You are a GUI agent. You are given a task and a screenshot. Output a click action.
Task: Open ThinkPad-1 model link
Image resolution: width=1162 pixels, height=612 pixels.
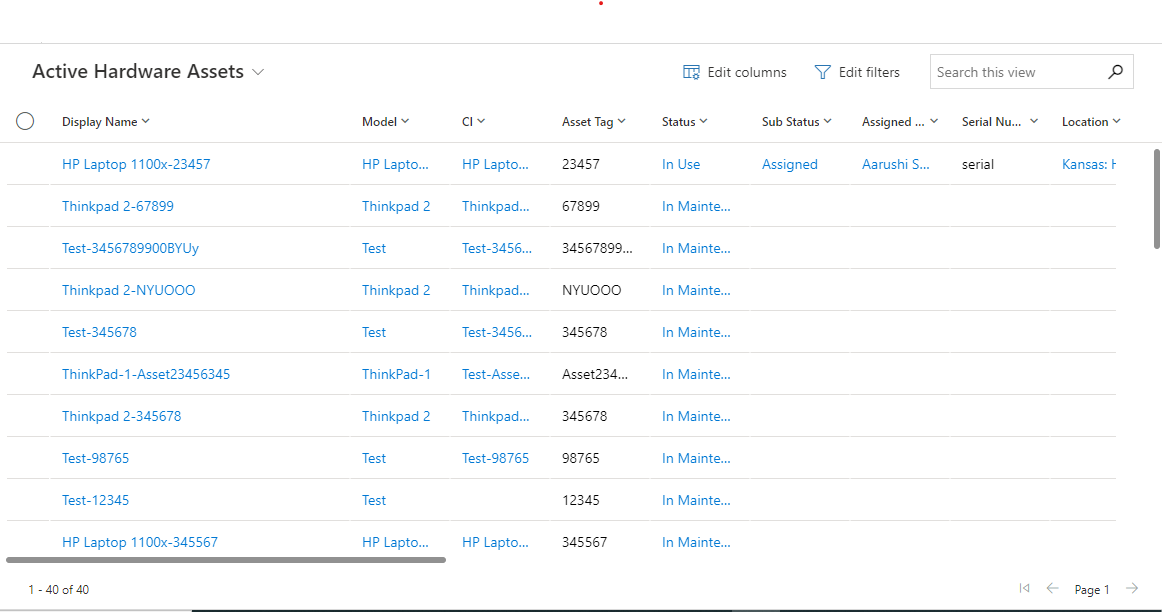[396, 374]
